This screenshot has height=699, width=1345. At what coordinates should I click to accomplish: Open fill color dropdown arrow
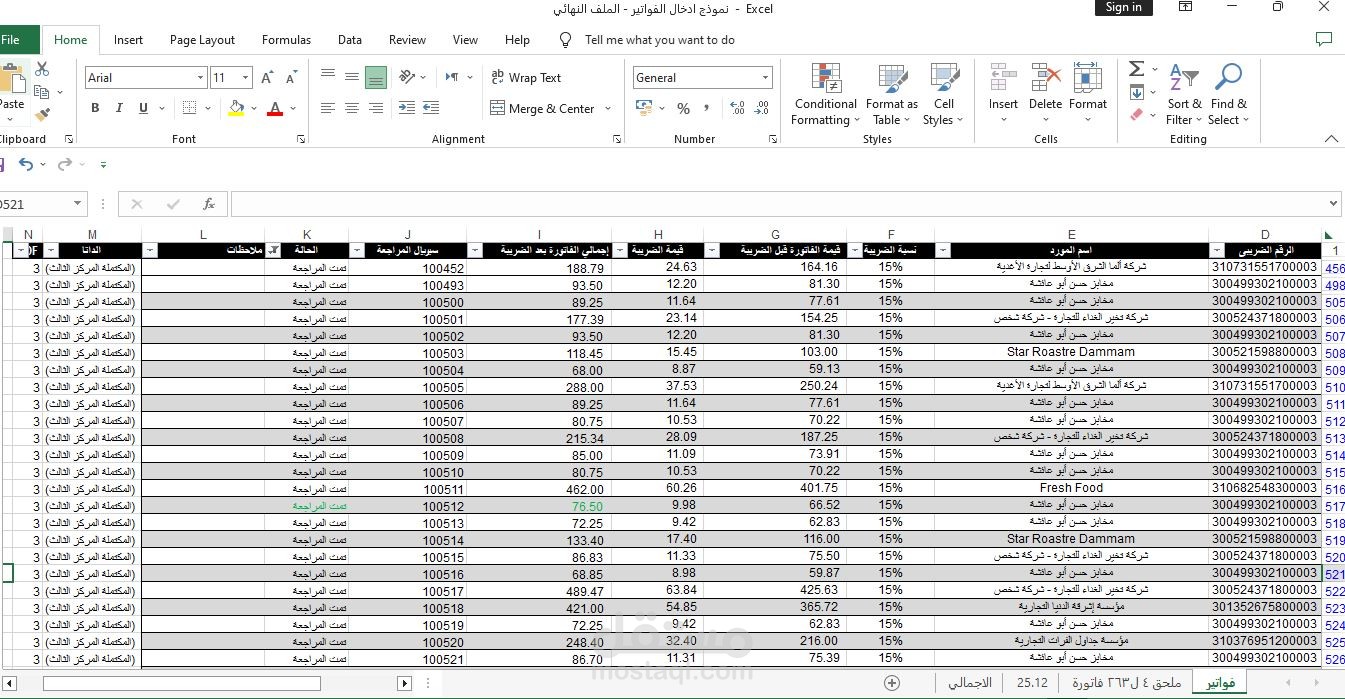click(x=253, y=108)
